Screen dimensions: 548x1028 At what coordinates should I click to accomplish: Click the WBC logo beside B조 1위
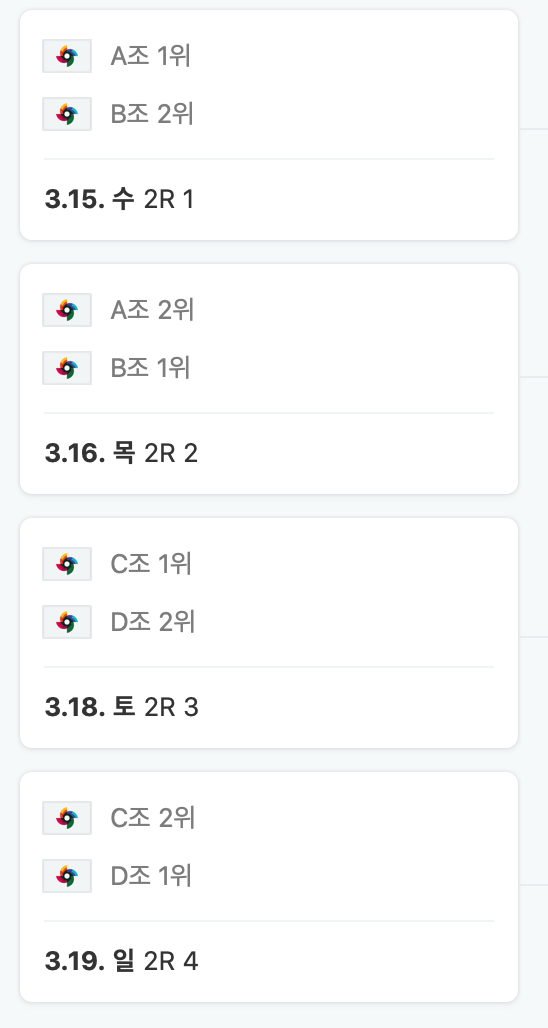tap(67, 368)
